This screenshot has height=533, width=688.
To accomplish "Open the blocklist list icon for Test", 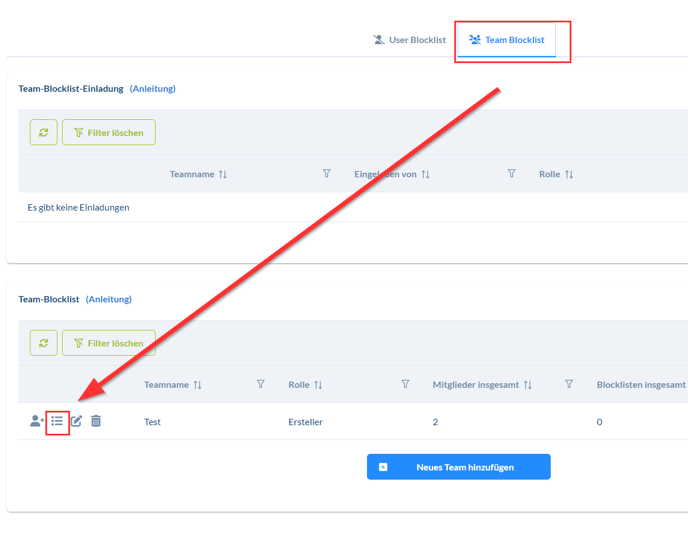I will pyautogui.click(x=57, y=421).
